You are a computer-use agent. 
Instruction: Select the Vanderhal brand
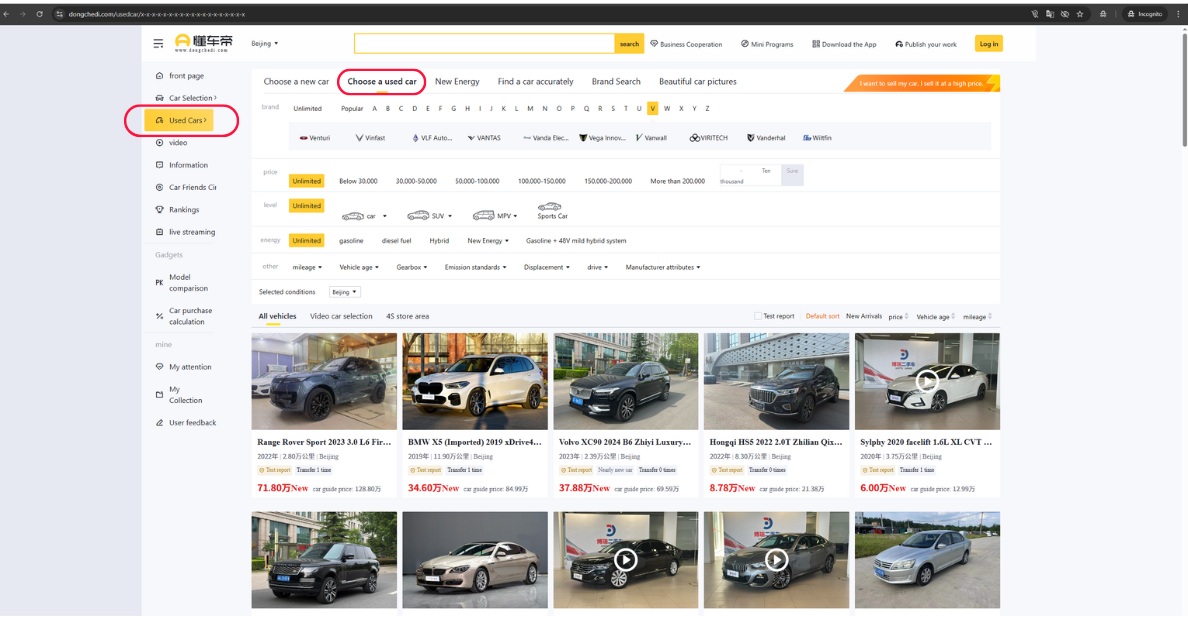tap(766, 138)
